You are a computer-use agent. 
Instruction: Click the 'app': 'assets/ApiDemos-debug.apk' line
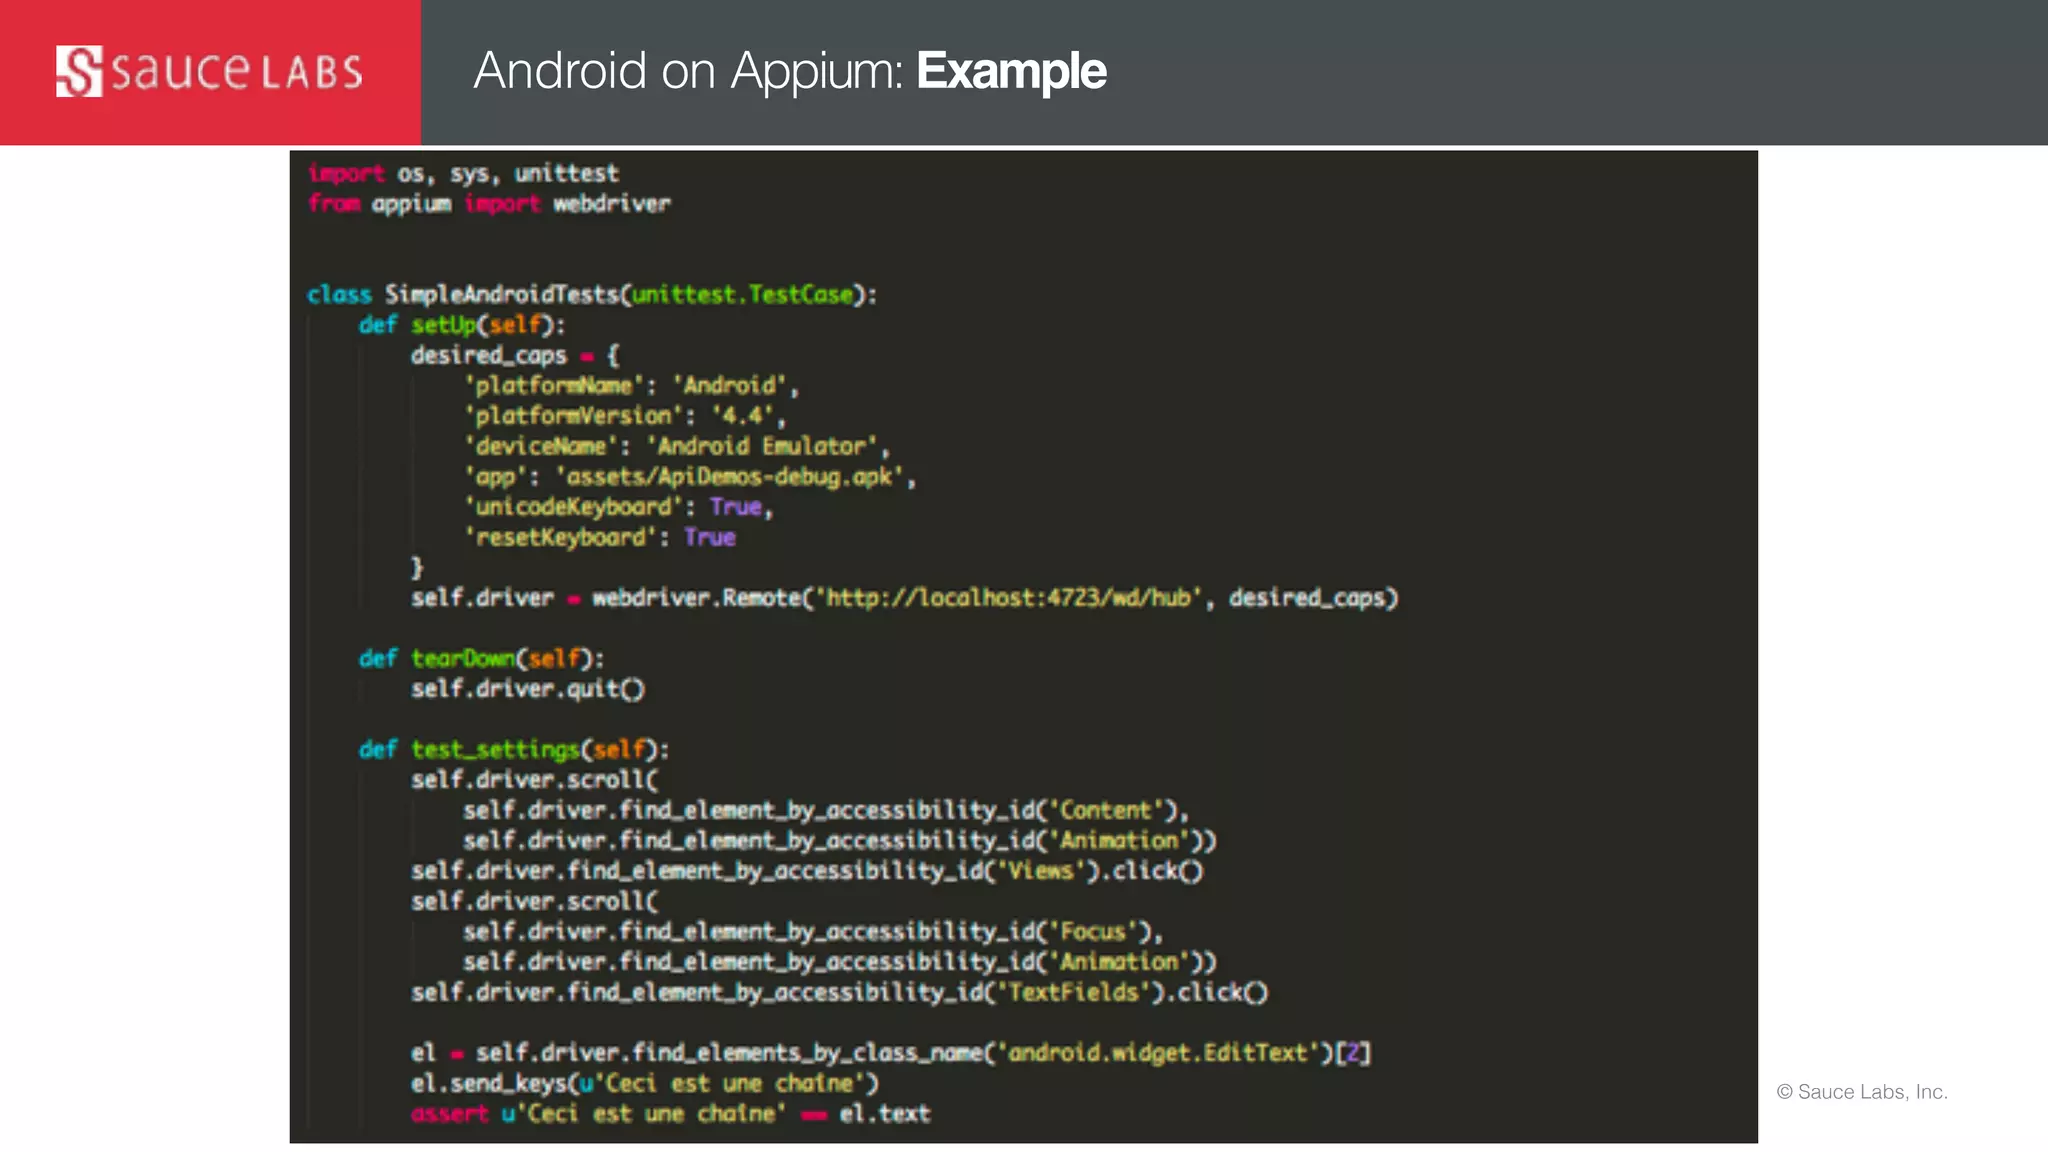pos(690,477)
